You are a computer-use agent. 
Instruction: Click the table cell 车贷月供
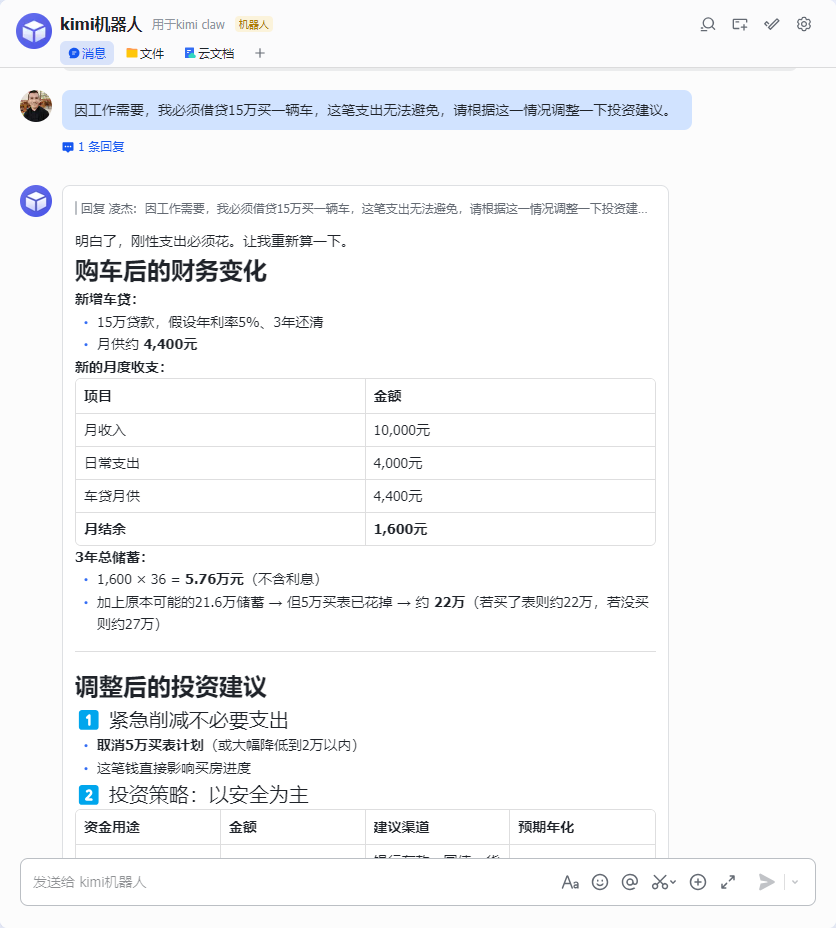(x=220, y=496)
